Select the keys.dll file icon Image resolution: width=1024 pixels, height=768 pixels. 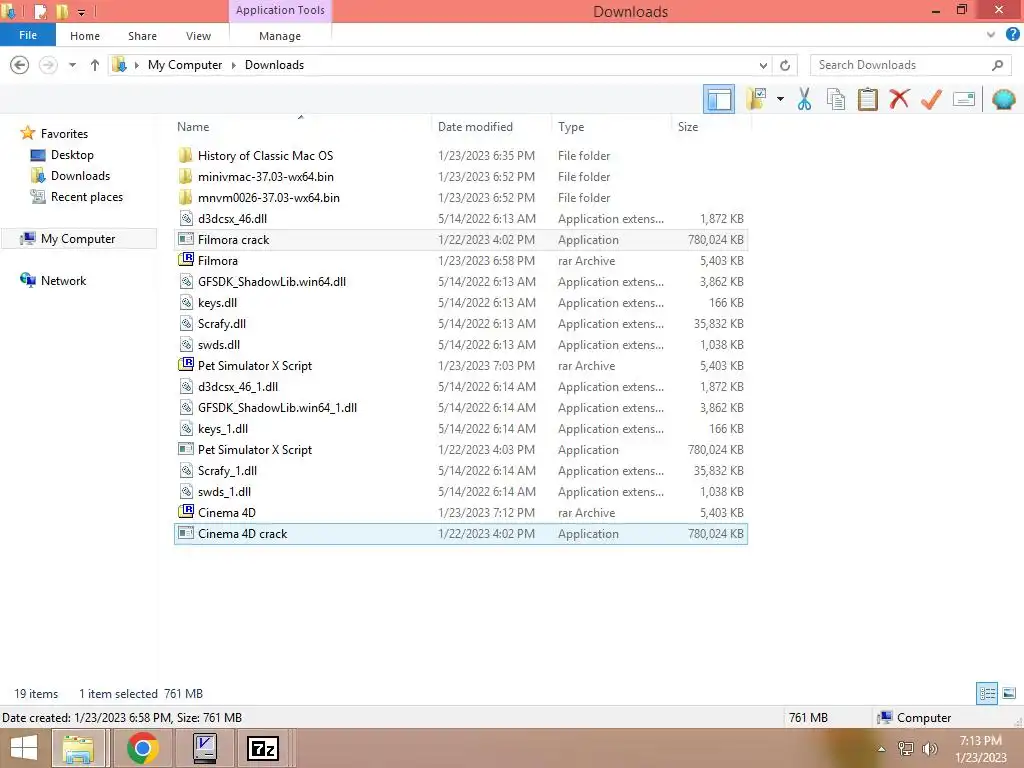point(186,302)
